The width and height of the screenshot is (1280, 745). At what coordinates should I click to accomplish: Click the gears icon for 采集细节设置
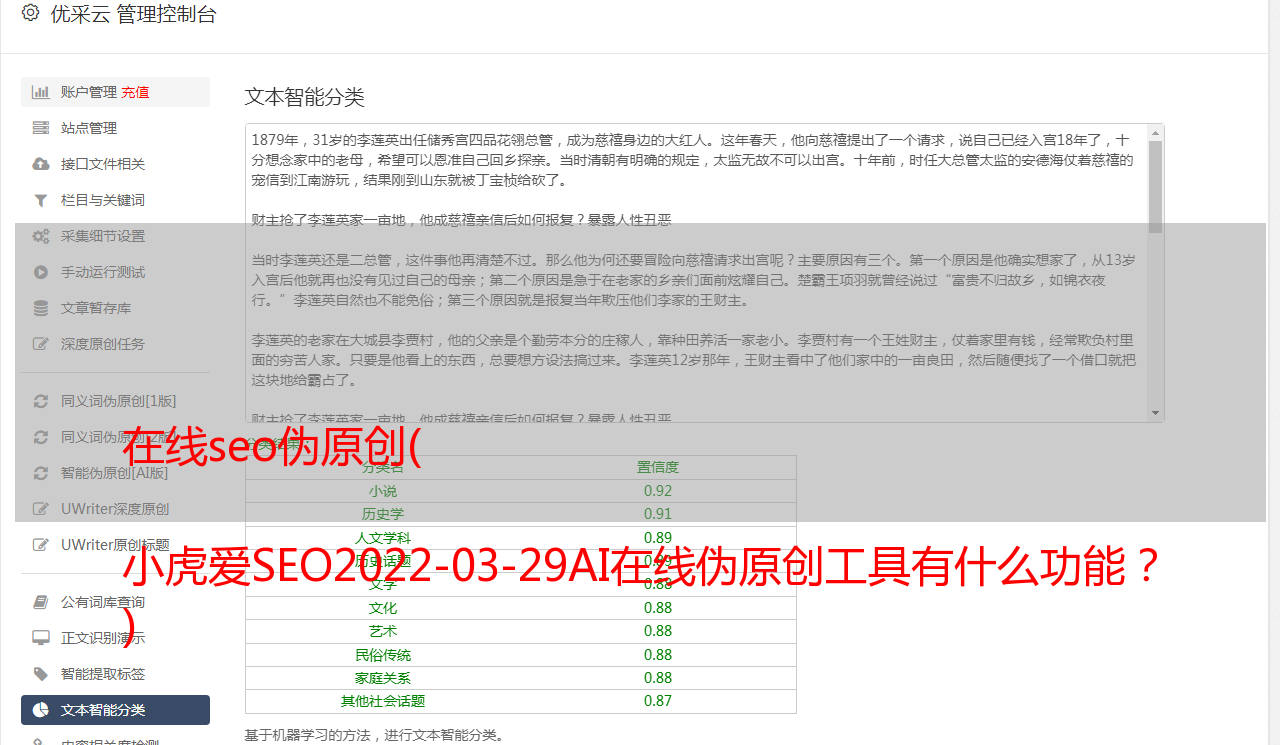(41, 236)
